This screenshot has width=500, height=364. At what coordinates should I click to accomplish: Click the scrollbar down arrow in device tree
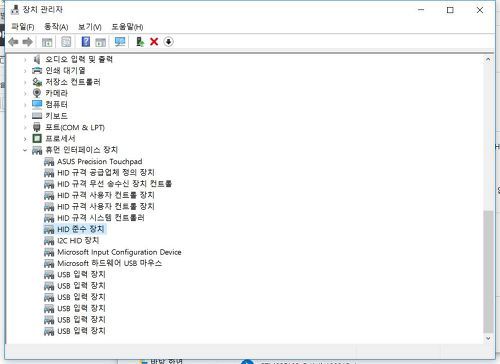488,338
